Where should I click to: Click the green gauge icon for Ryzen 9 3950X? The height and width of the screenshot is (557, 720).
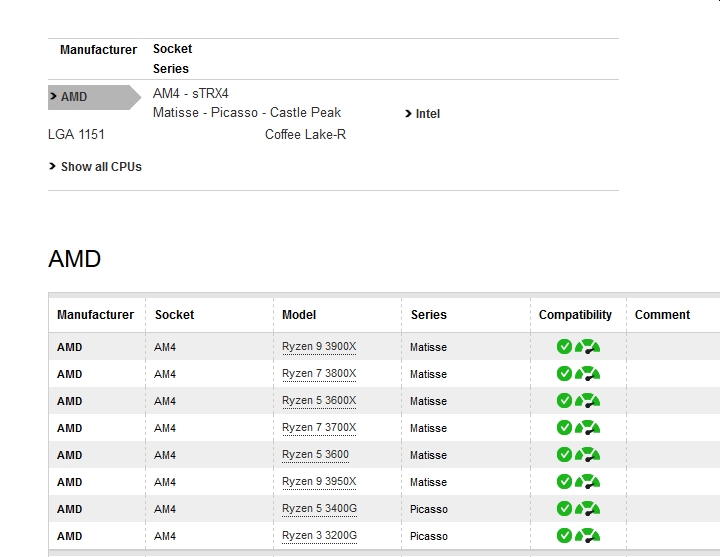[x=587, y=482]
